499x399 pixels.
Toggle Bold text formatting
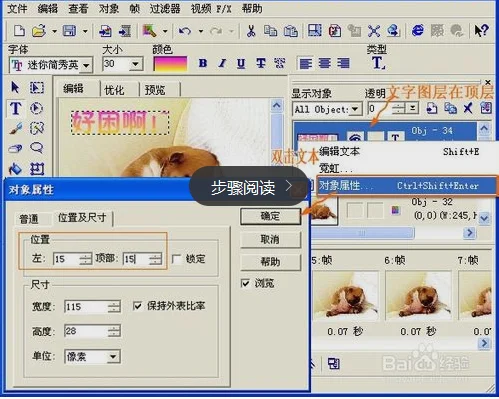[203, 63]
